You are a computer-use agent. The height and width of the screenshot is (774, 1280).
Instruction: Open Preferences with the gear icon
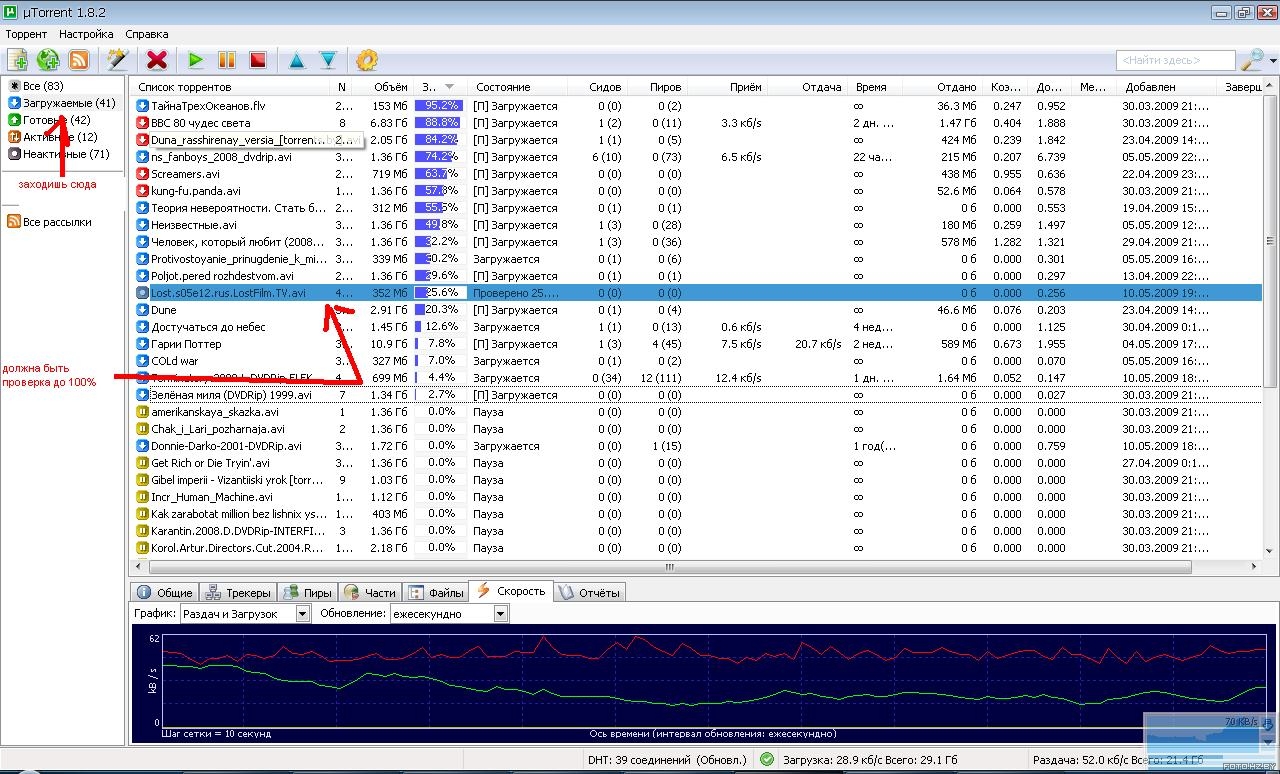coord(367,60)
